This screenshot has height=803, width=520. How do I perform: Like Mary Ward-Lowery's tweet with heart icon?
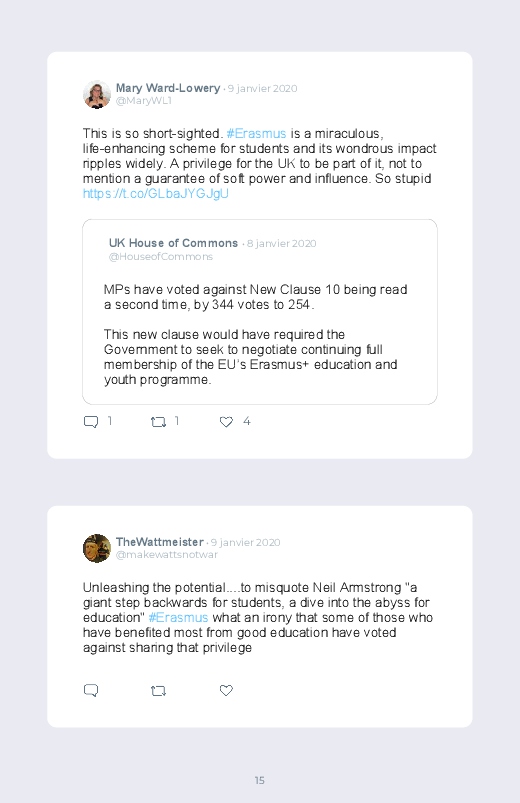pos(226,422)
